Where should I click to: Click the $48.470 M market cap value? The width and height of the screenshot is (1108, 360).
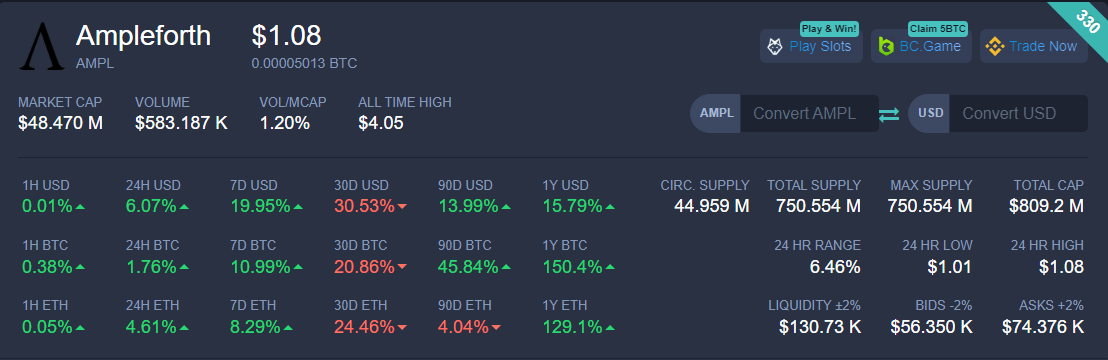tap(61, 123)
